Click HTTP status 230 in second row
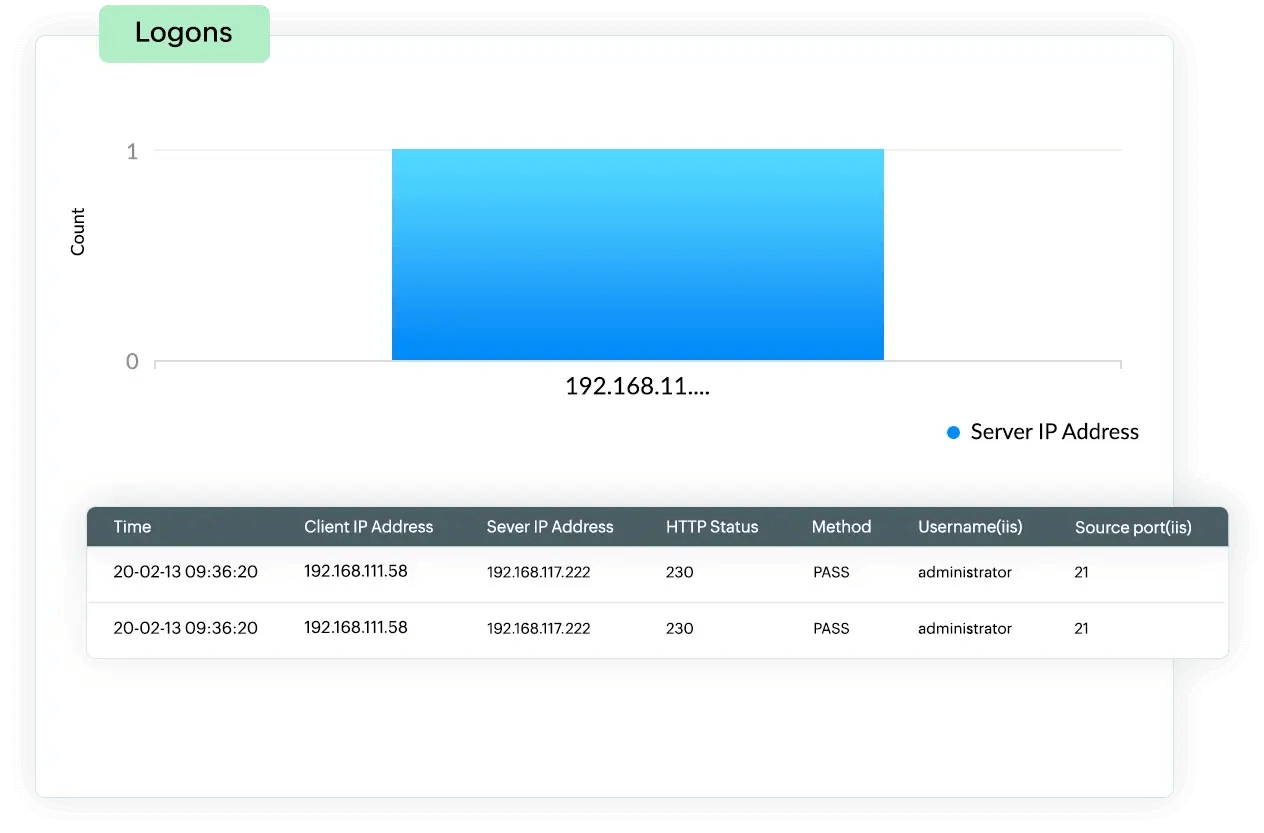 [680, 629]
